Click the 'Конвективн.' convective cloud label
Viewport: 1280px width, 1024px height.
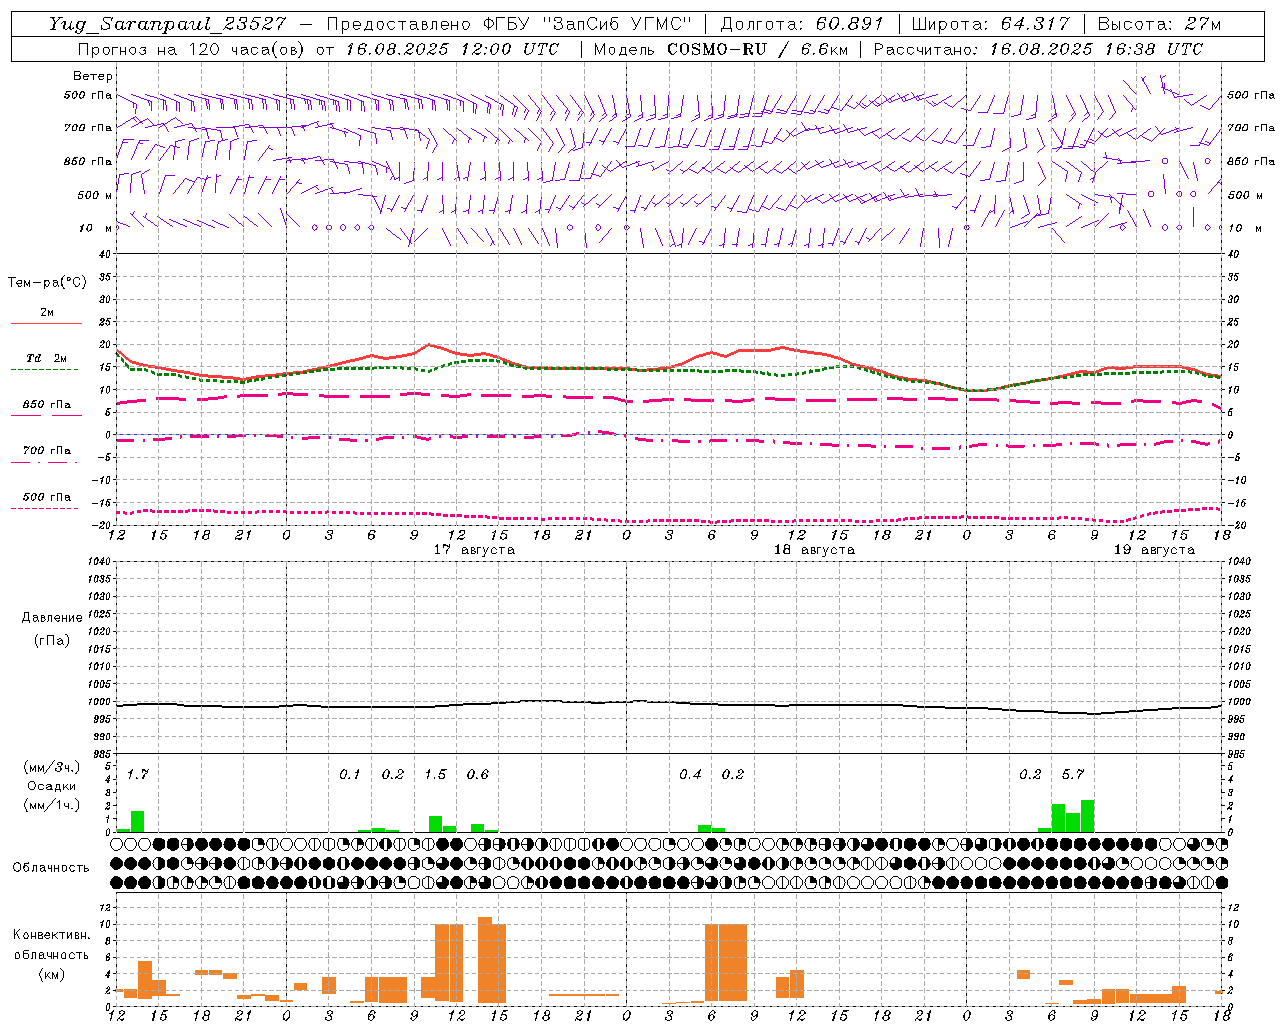click(x=51, y=935)
